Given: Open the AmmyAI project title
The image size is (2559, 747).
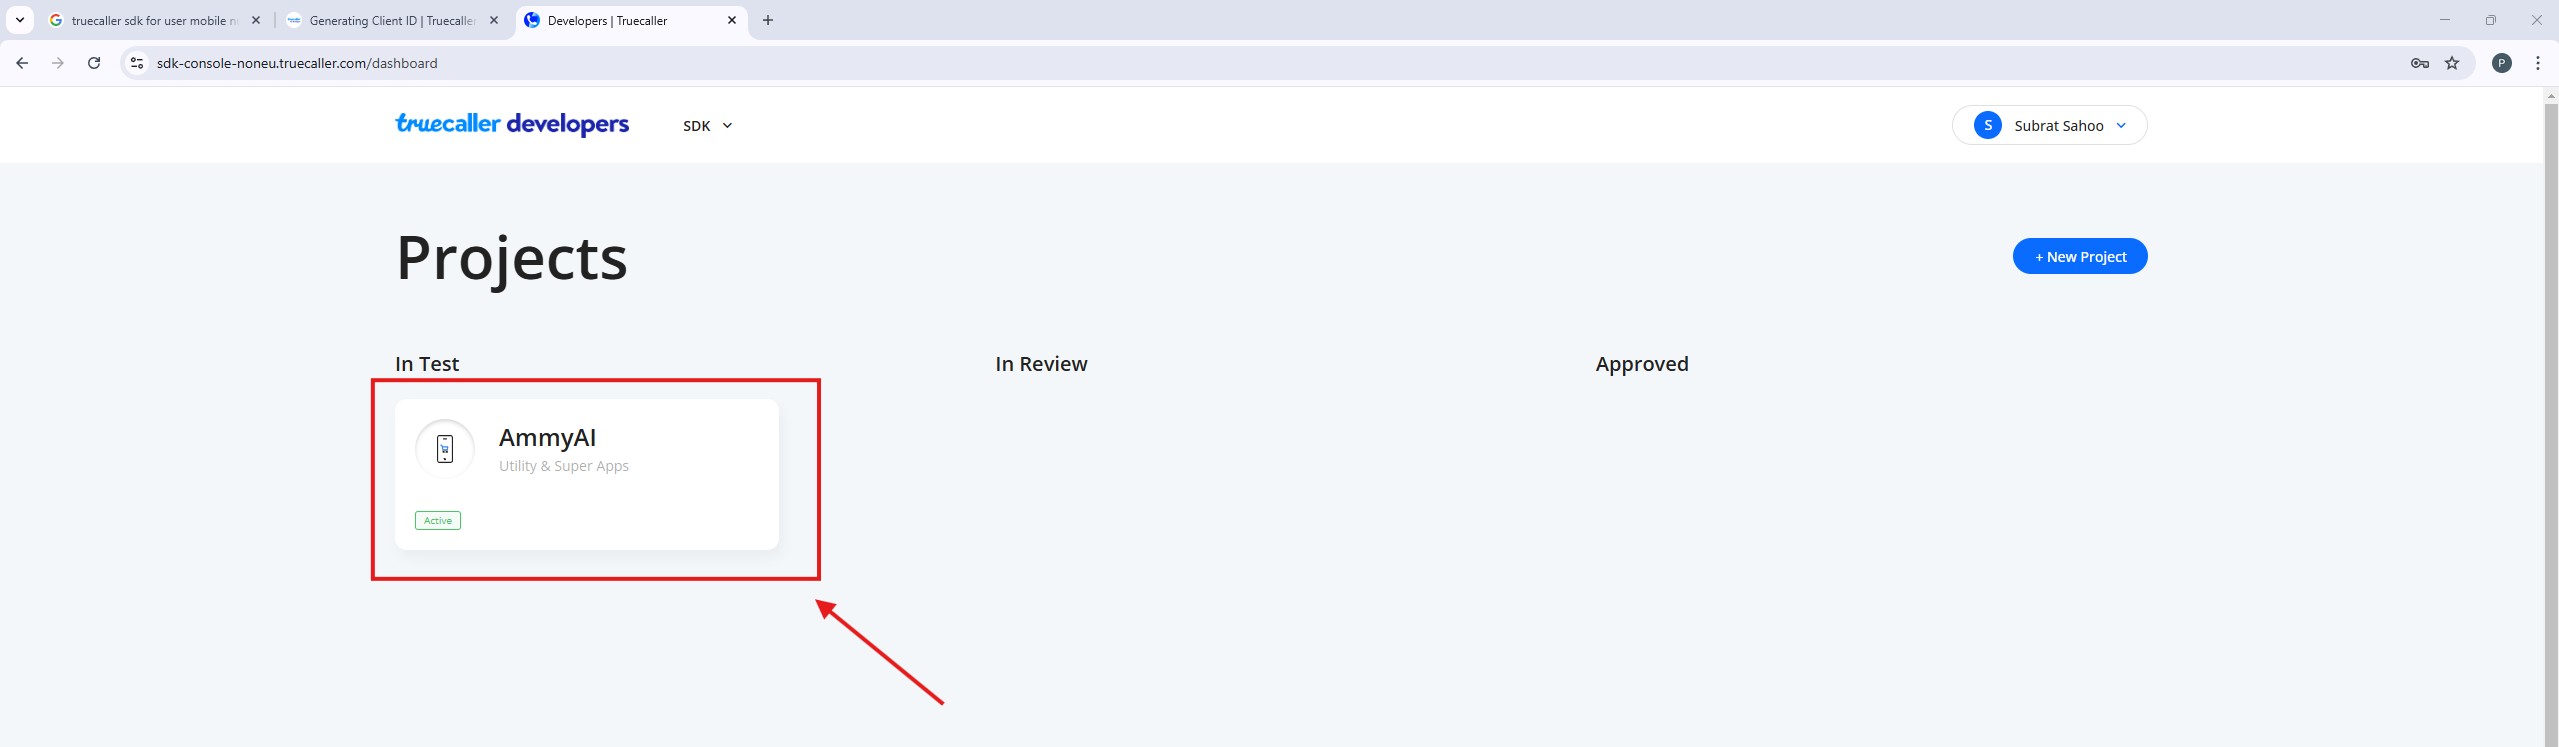Looking at the screenshot, I should click(547, 438).
